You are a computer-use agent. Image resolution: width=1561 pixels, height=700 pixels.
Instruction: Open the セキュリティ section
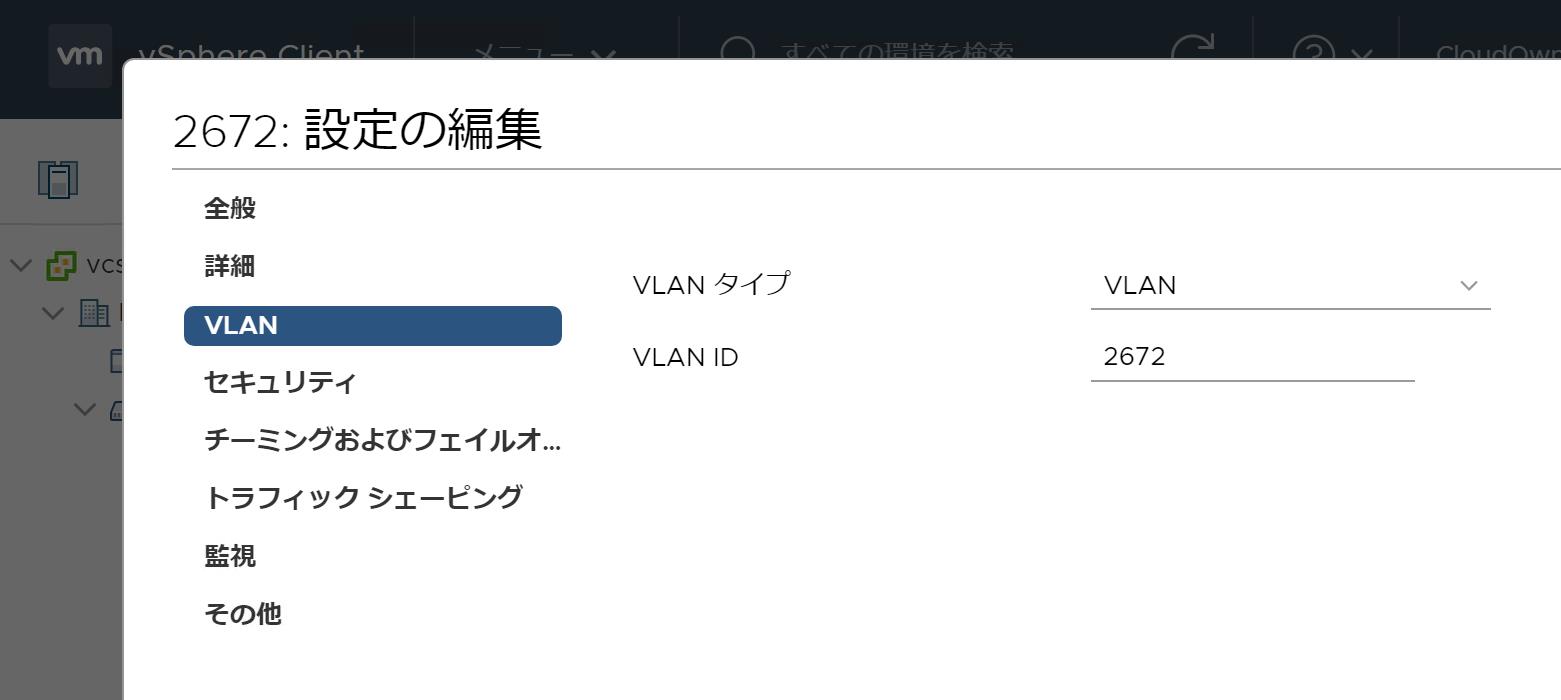coord(280,382)
